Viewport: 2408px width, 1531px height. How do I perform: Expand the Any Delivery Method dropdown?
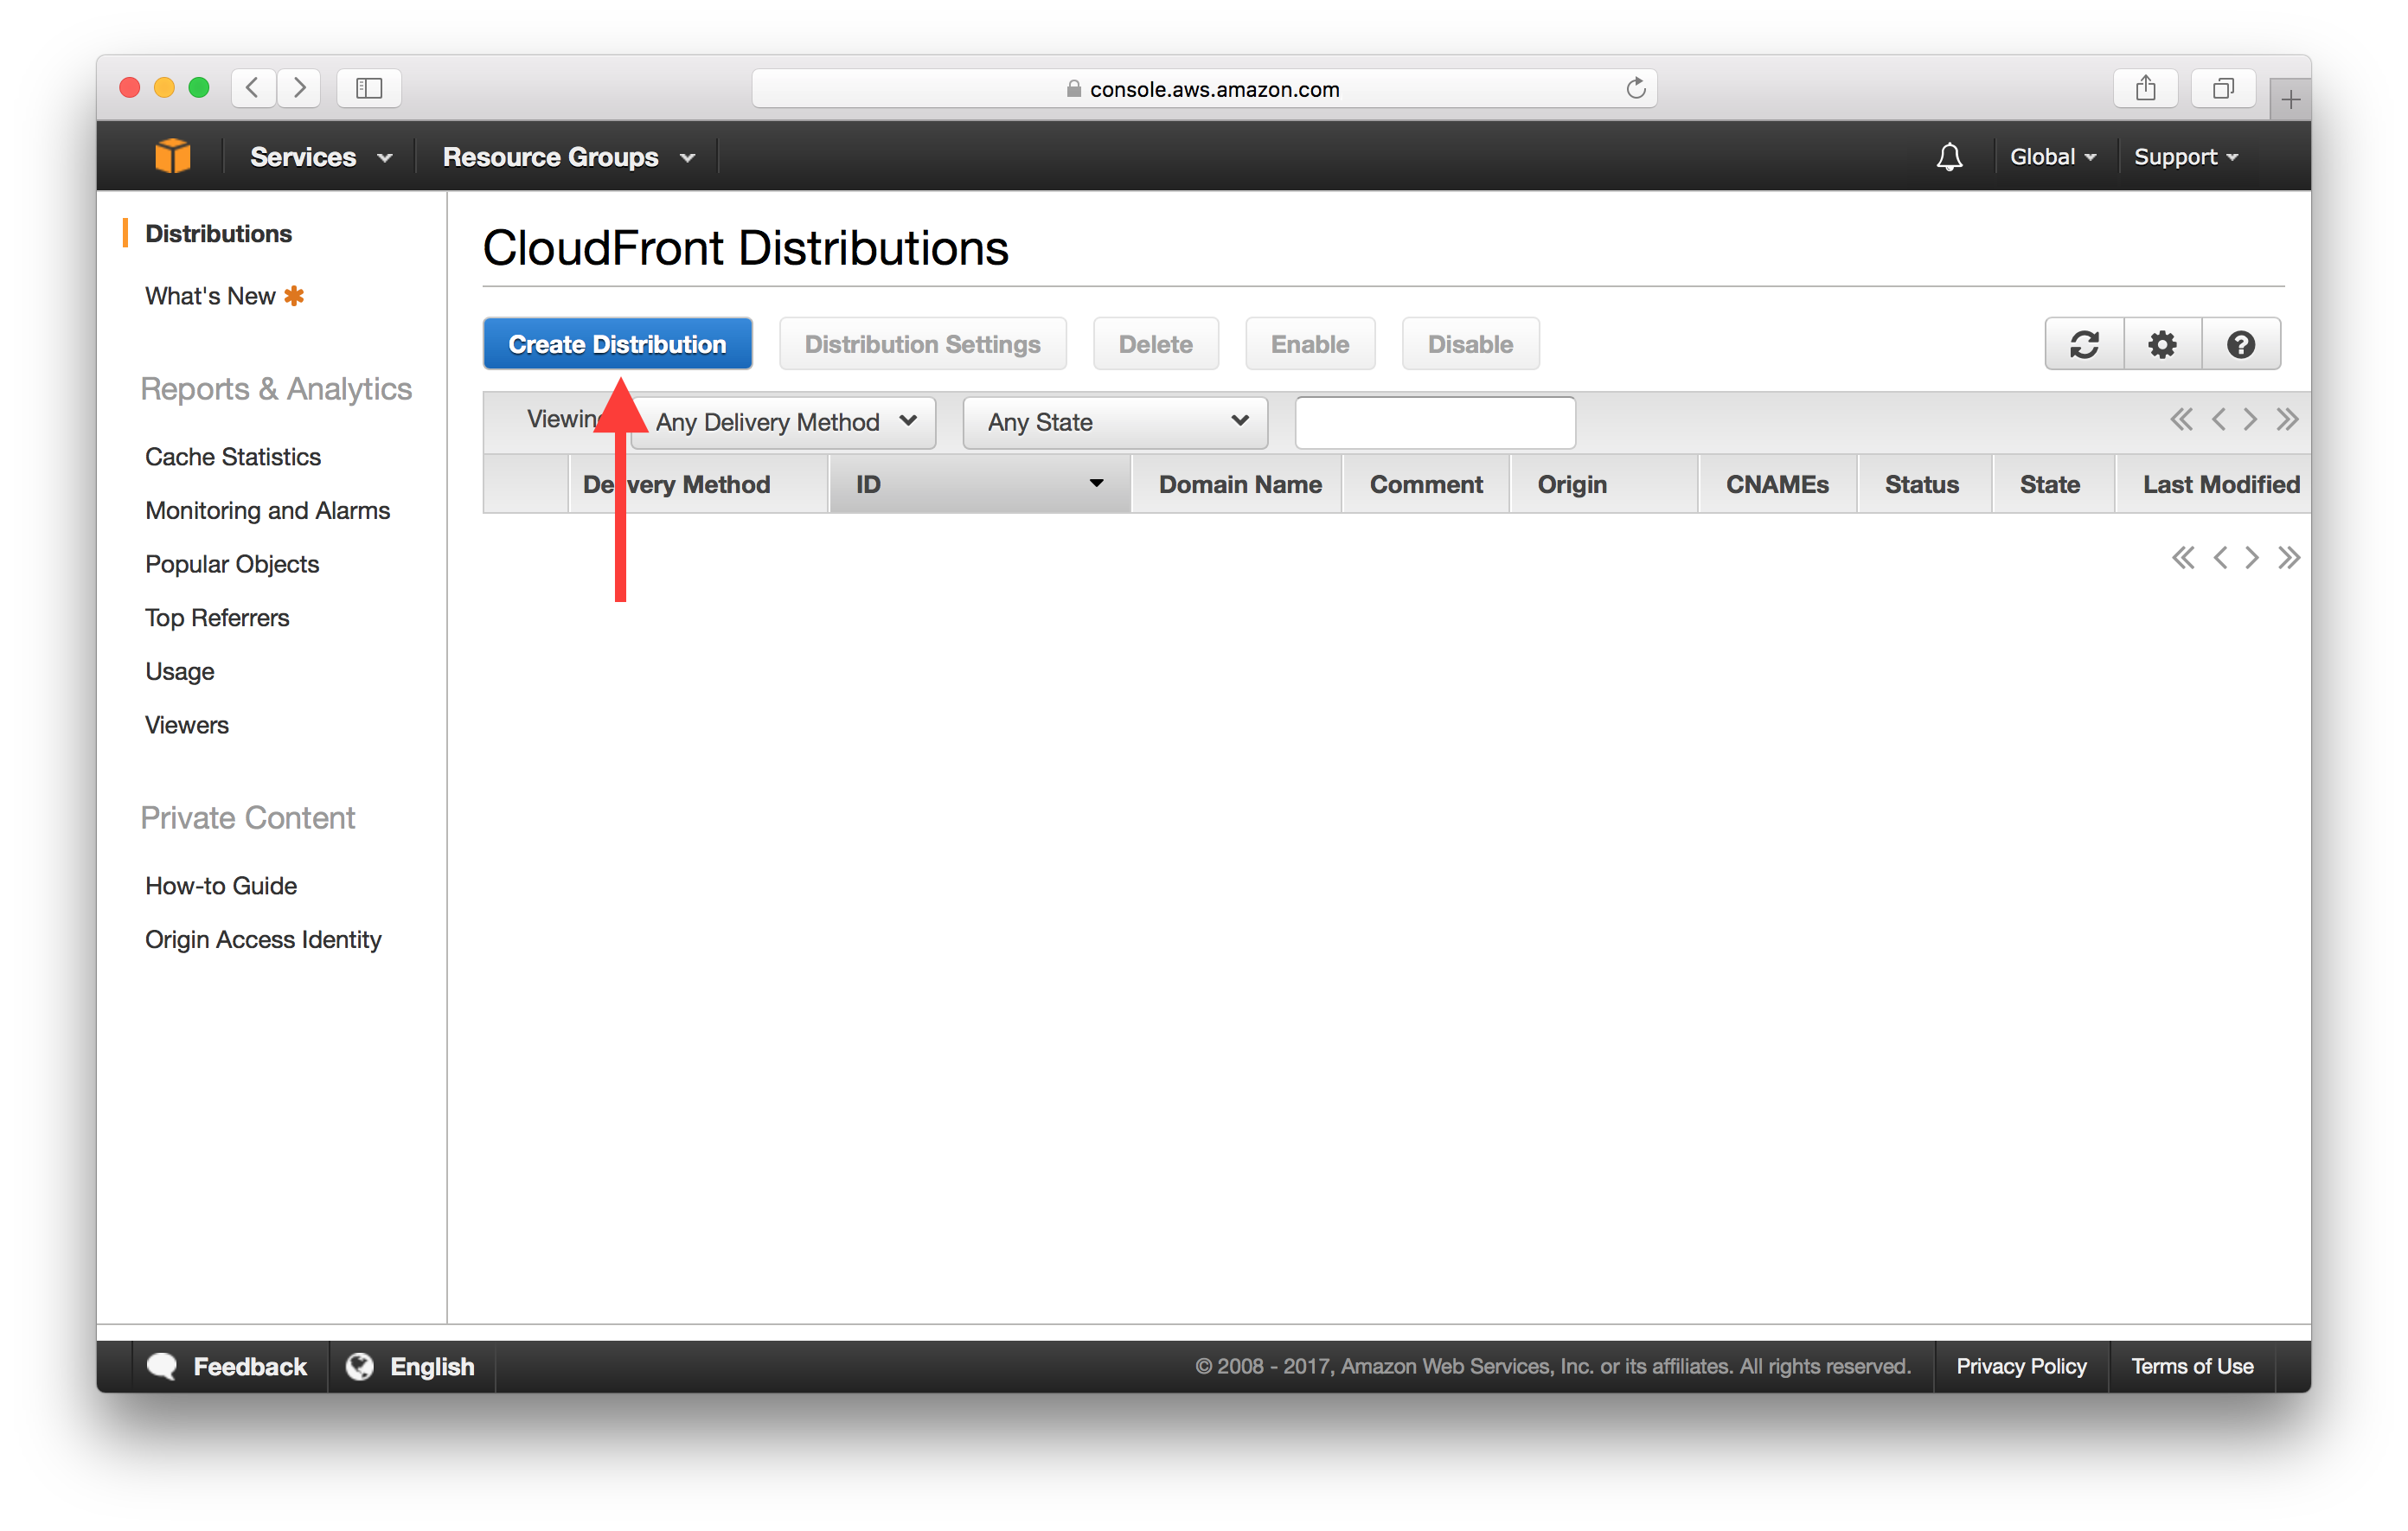click(790, 421)
